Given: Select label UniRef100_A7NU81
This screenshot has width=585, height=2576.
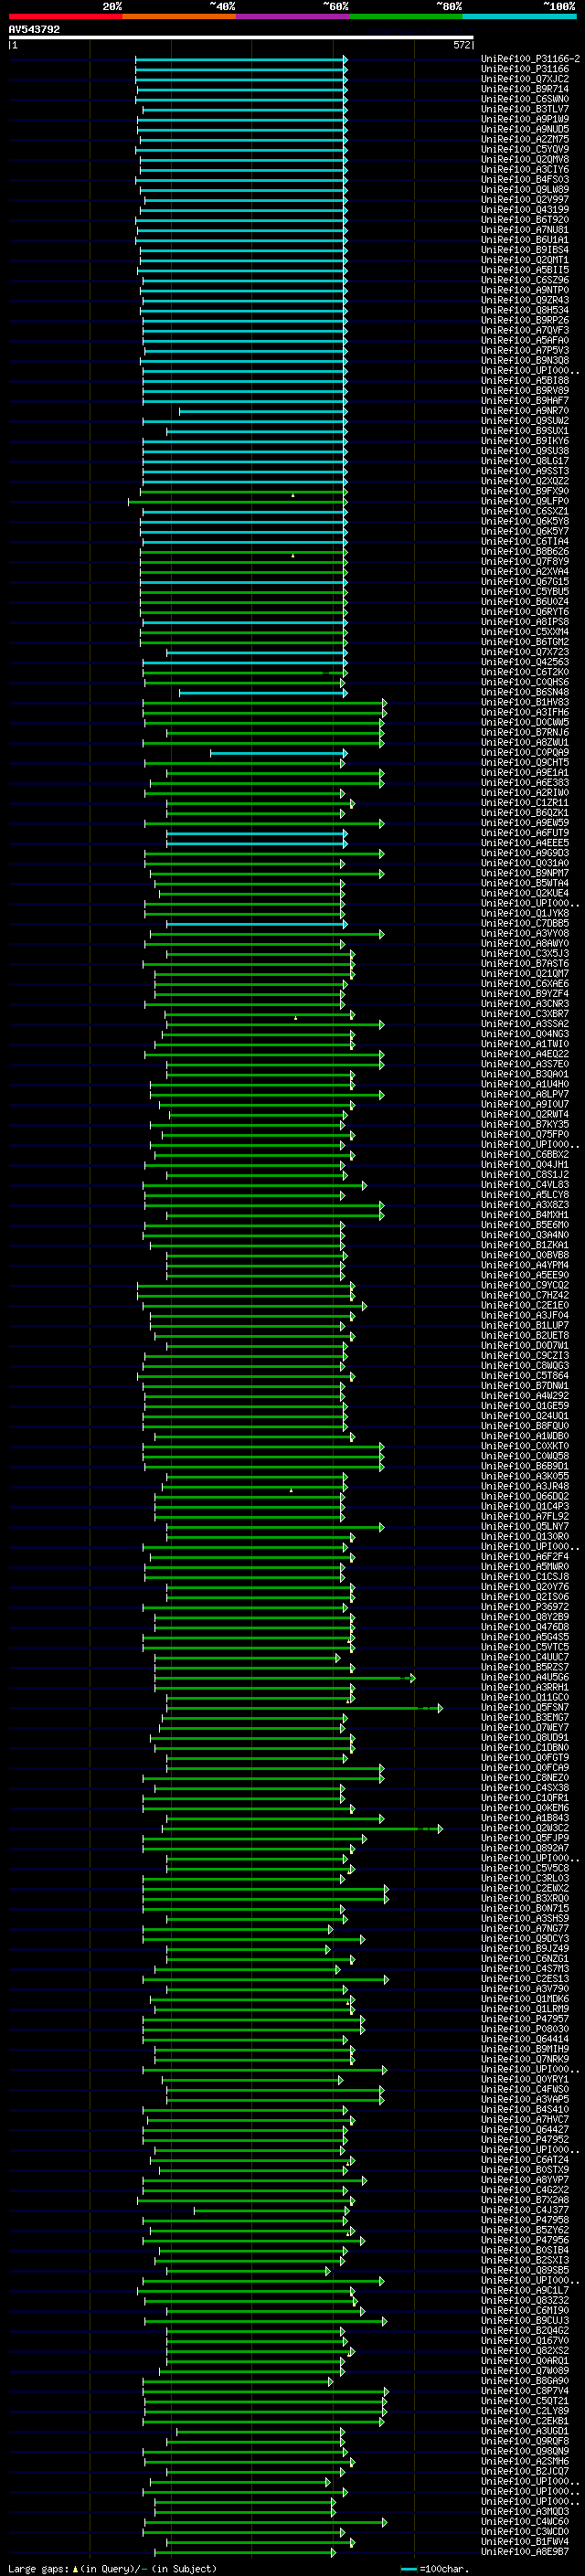Looking at the screenshot, I should [525, 230].
